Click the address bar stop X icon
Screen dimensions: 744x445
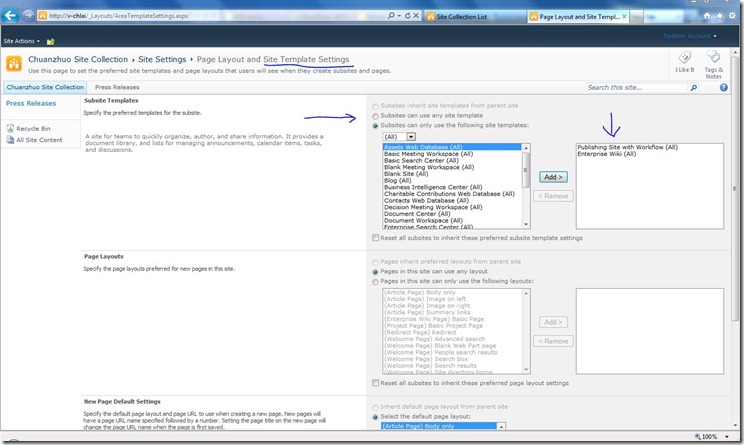tap(416, 16)
